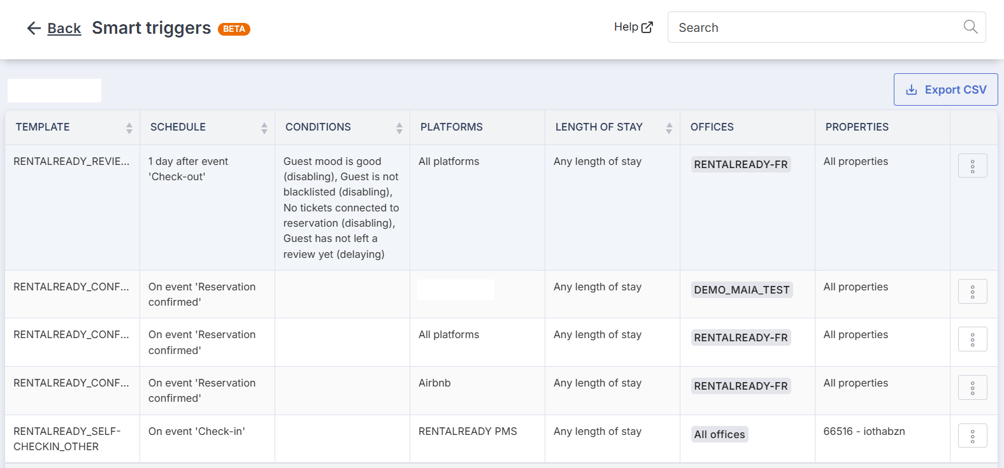Image resolution: width=1004 pixels, height=468 pixels.
Task: Click the All offices tag
Action: [720, 434]
